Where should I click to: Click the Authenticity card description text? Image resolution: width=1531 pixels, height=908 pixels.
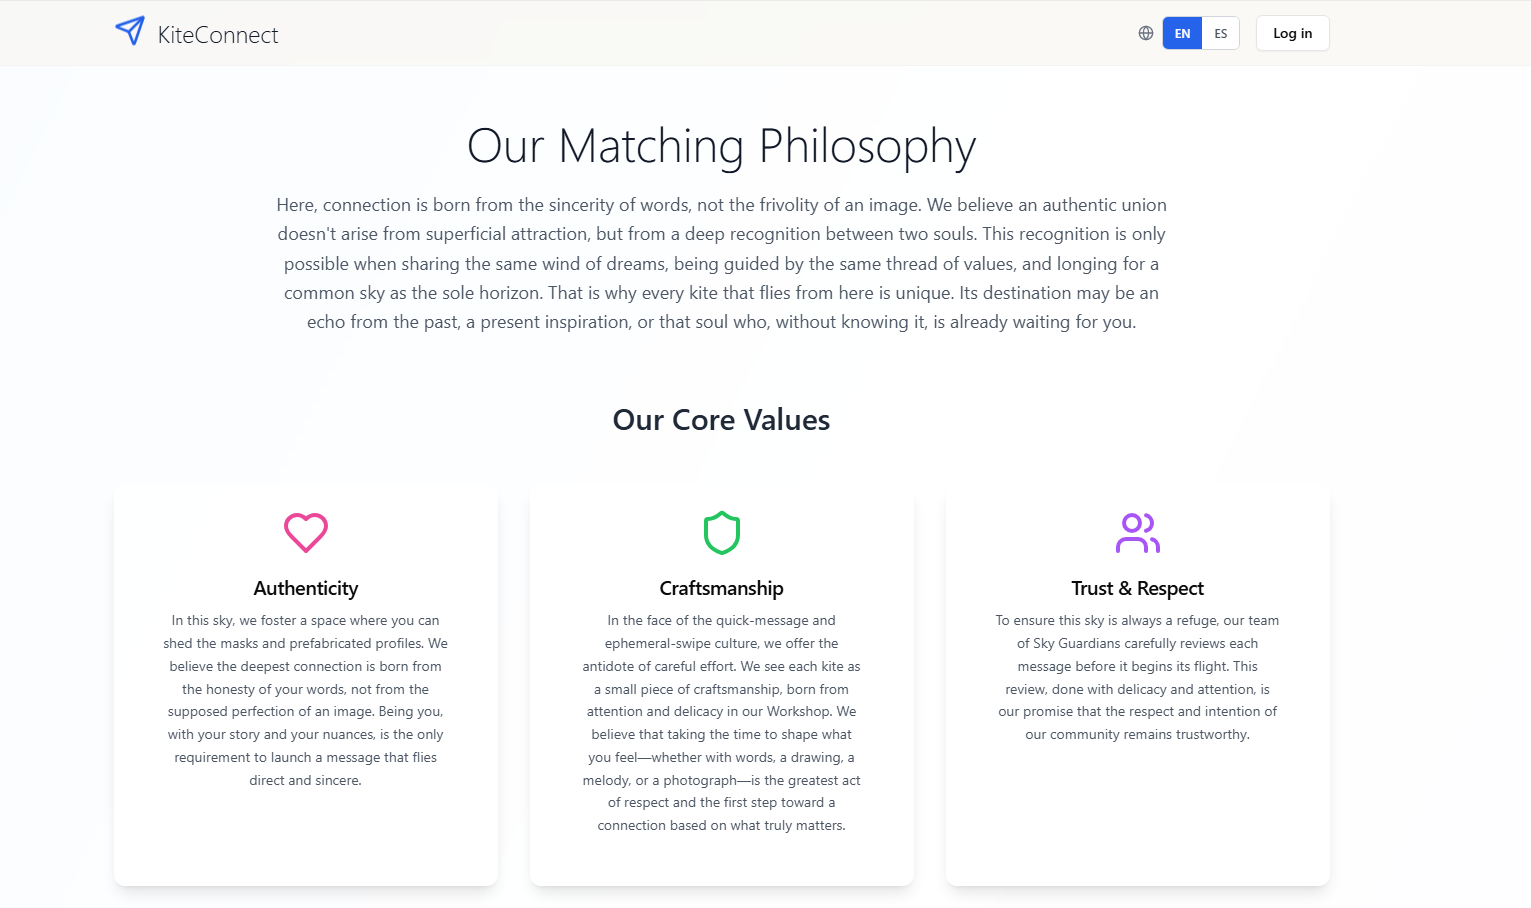(306, 700)
